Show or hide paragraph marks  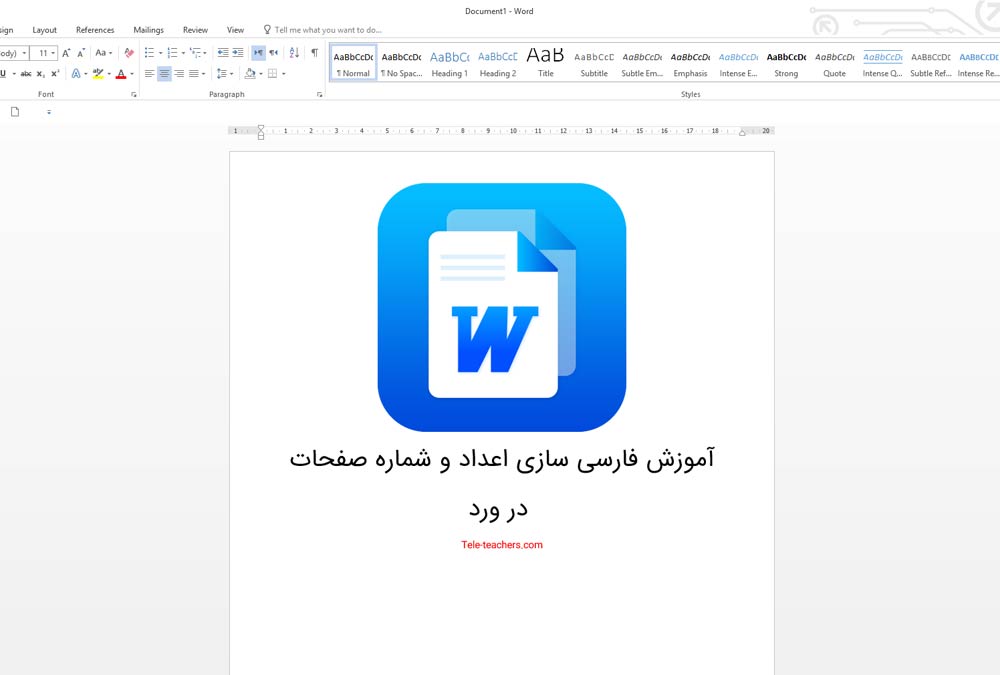coord(314,53)
